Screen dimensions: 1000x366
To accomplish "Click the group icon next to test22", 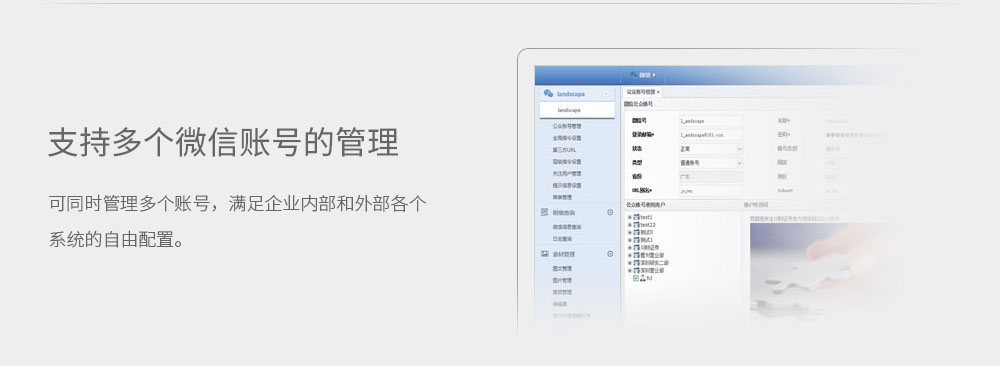I will (636, 225).
